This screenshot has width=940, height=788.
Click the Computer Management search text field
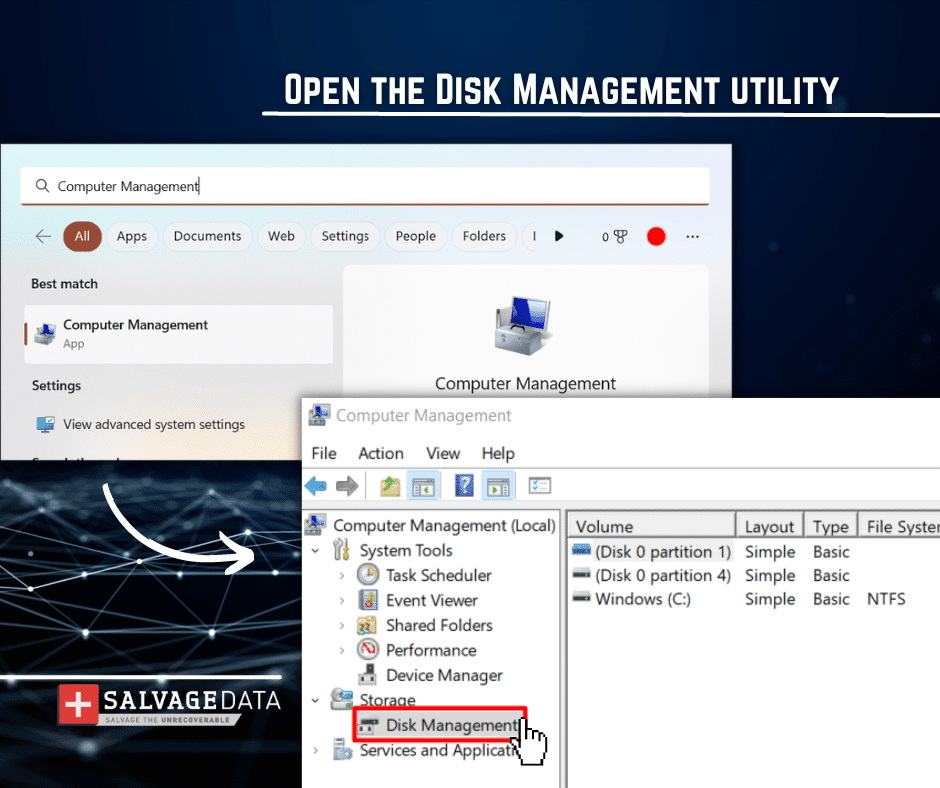coord(364,186)
